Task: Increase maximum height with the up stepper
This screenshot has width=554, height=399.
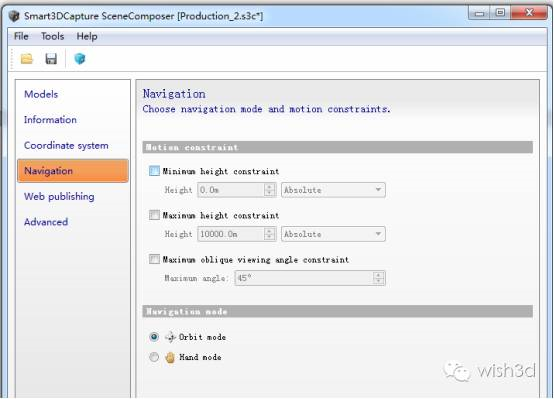Action: click(x=270, y=231)
